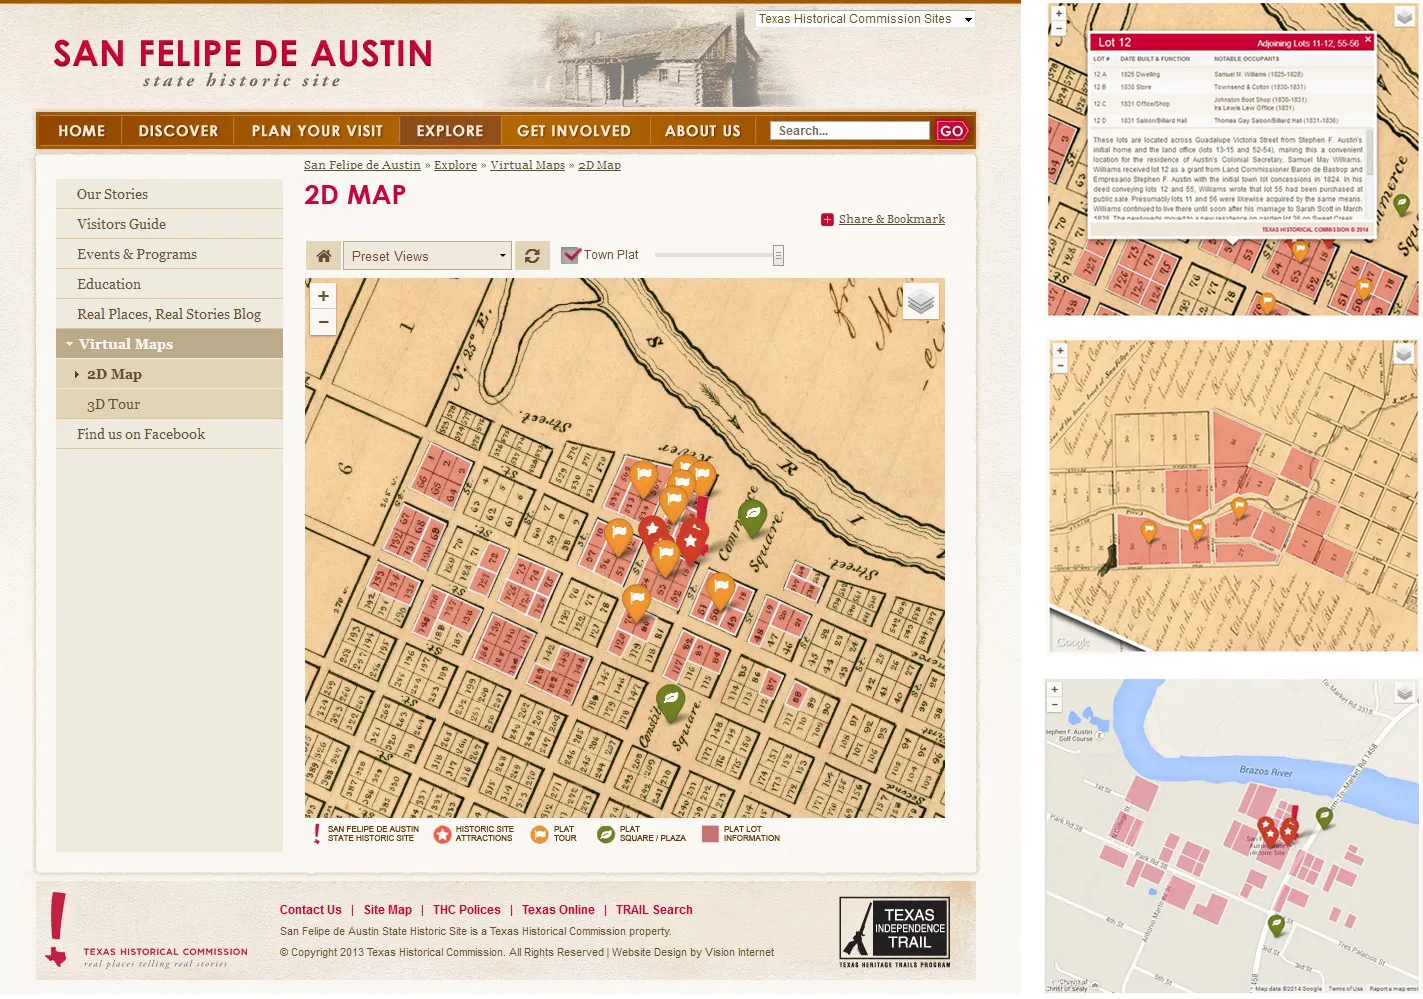Open the DISCOVER navigation tab

[x=178, y=131]
